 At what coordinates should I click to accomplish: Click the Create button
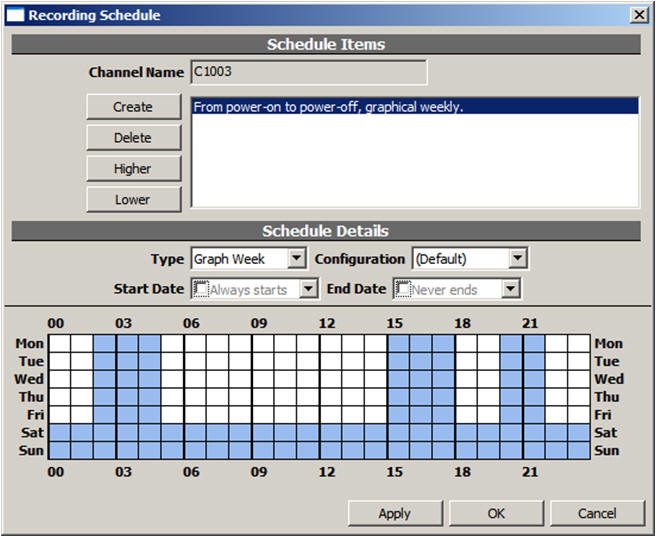(x=133, y=107)
